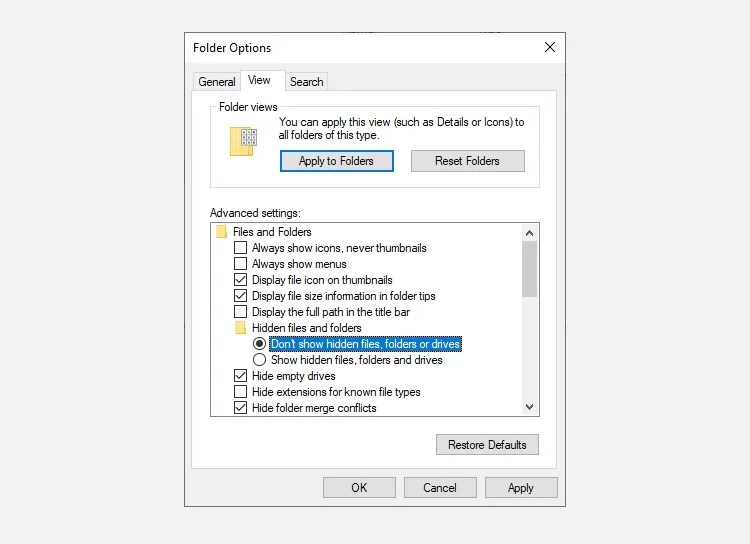
Task: Click Restore Defaults button
Action: pyautogui.click(x=487, y=444)
